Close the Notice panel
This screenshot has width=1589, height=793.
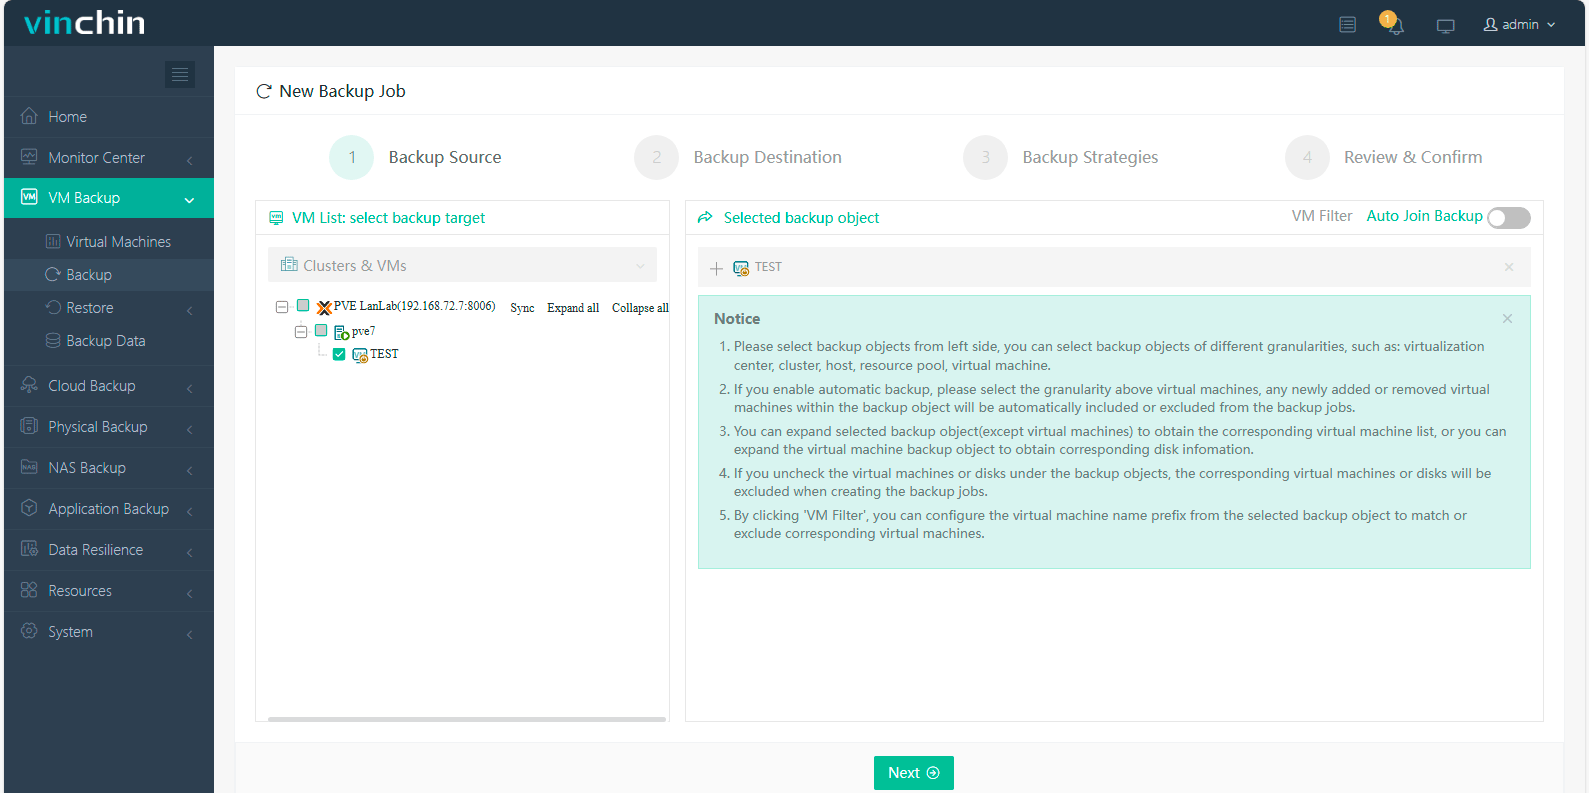(1507, 318)
